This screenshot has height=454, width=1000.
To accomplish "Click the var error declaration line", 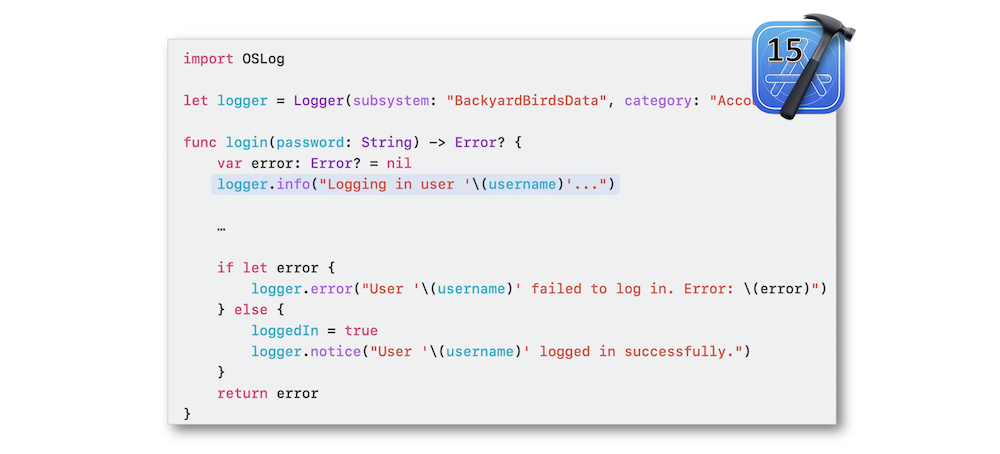I will pos(314,163).
